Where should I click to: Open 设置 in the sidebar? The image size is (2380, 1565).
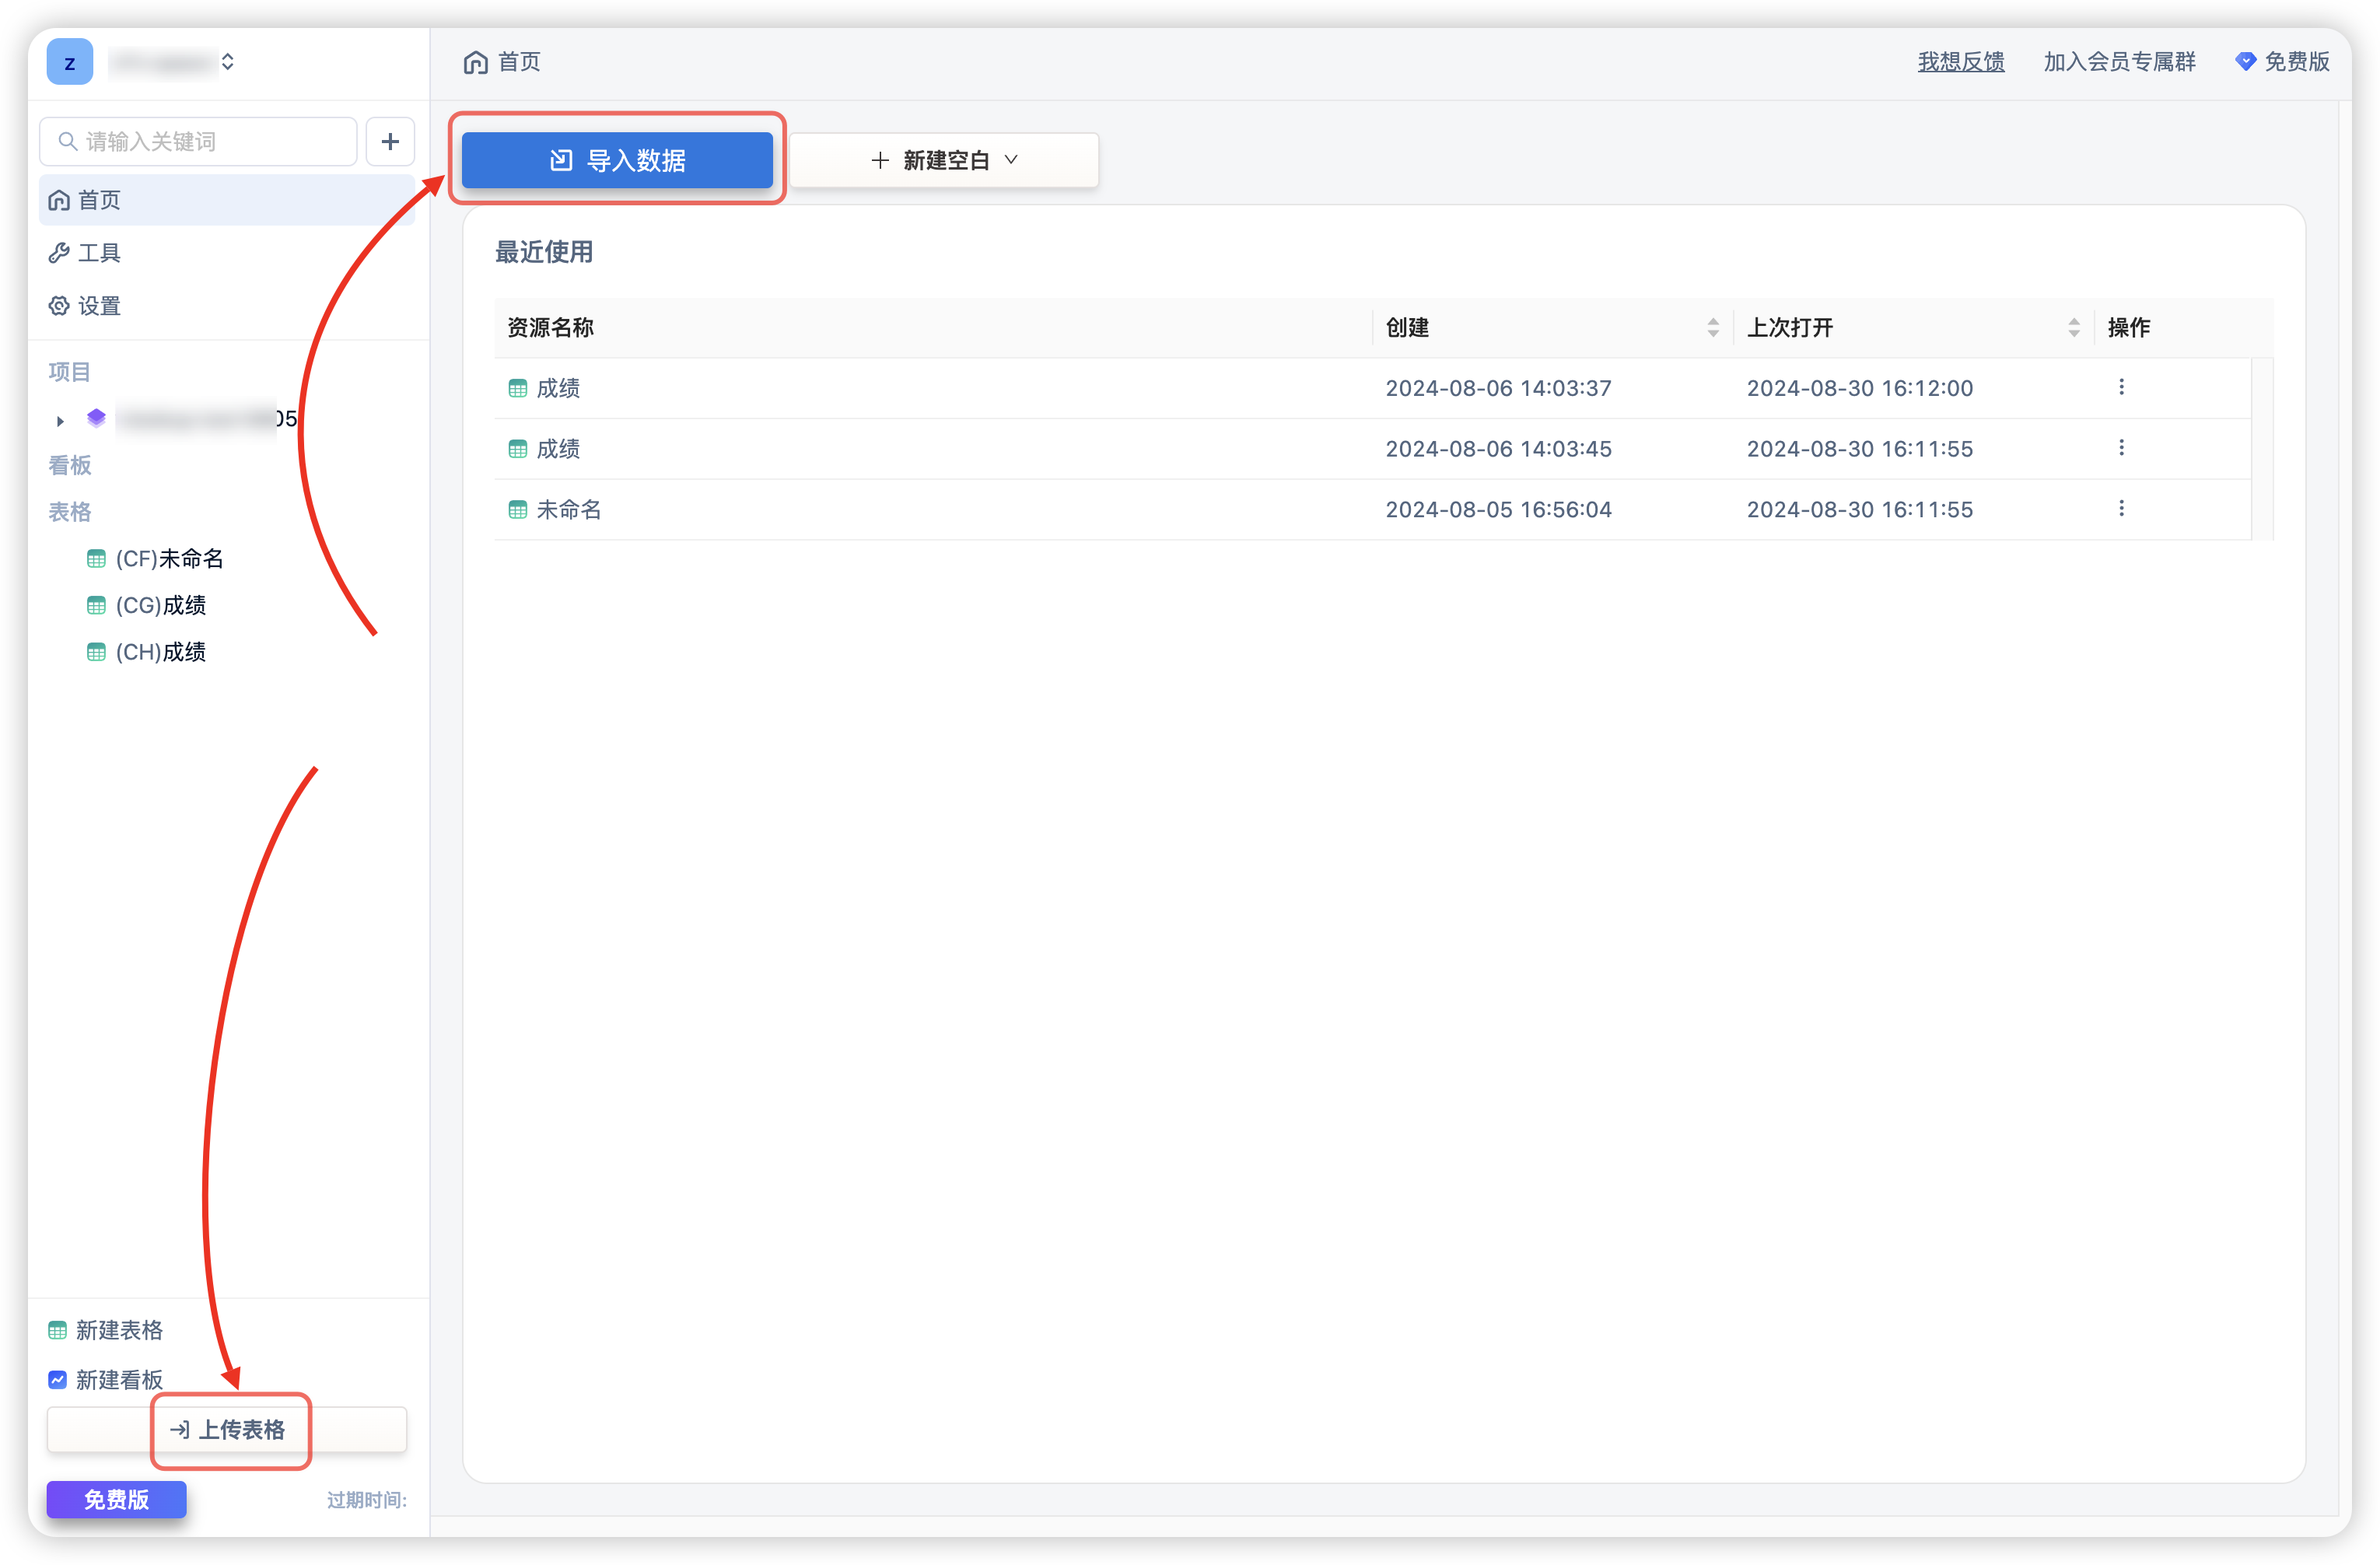click(85, 306)
